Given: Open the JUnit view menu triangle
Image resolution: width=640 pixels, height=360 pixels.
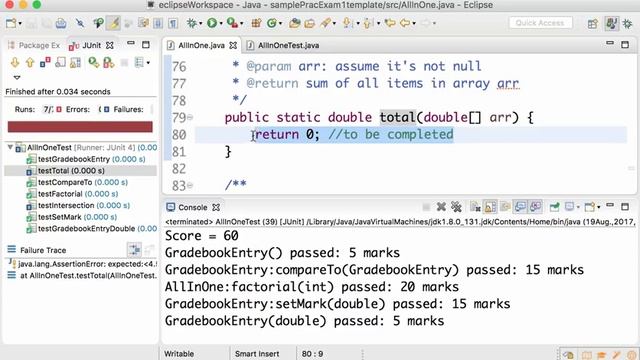Looking at the screenshot, I should (17, 77).
